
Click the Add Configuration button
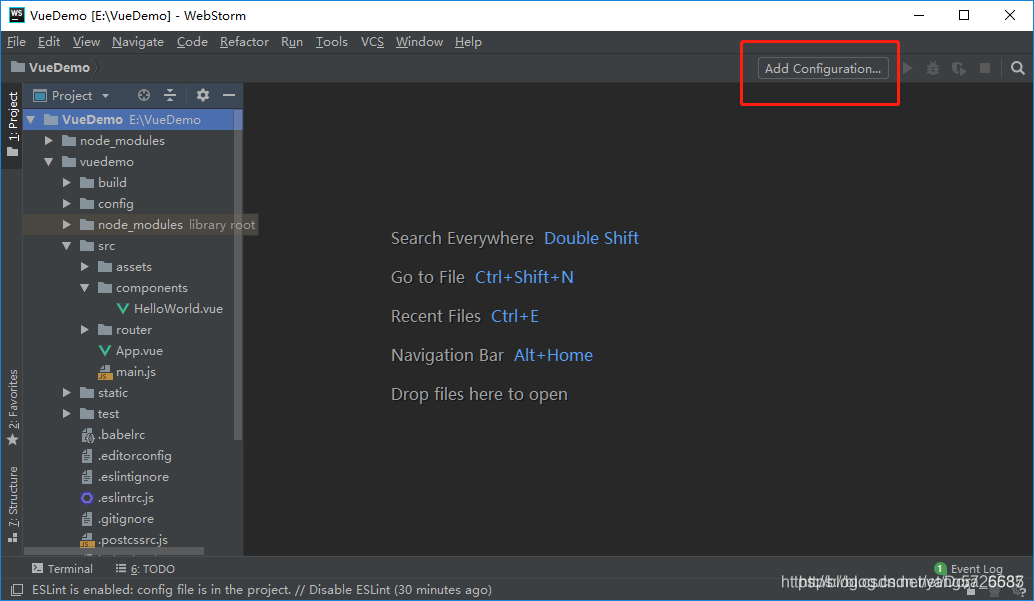(823, 69)
